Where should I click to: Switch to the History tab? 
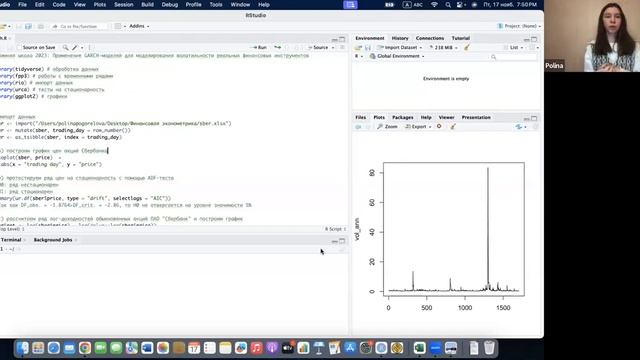tap(400, 38)
